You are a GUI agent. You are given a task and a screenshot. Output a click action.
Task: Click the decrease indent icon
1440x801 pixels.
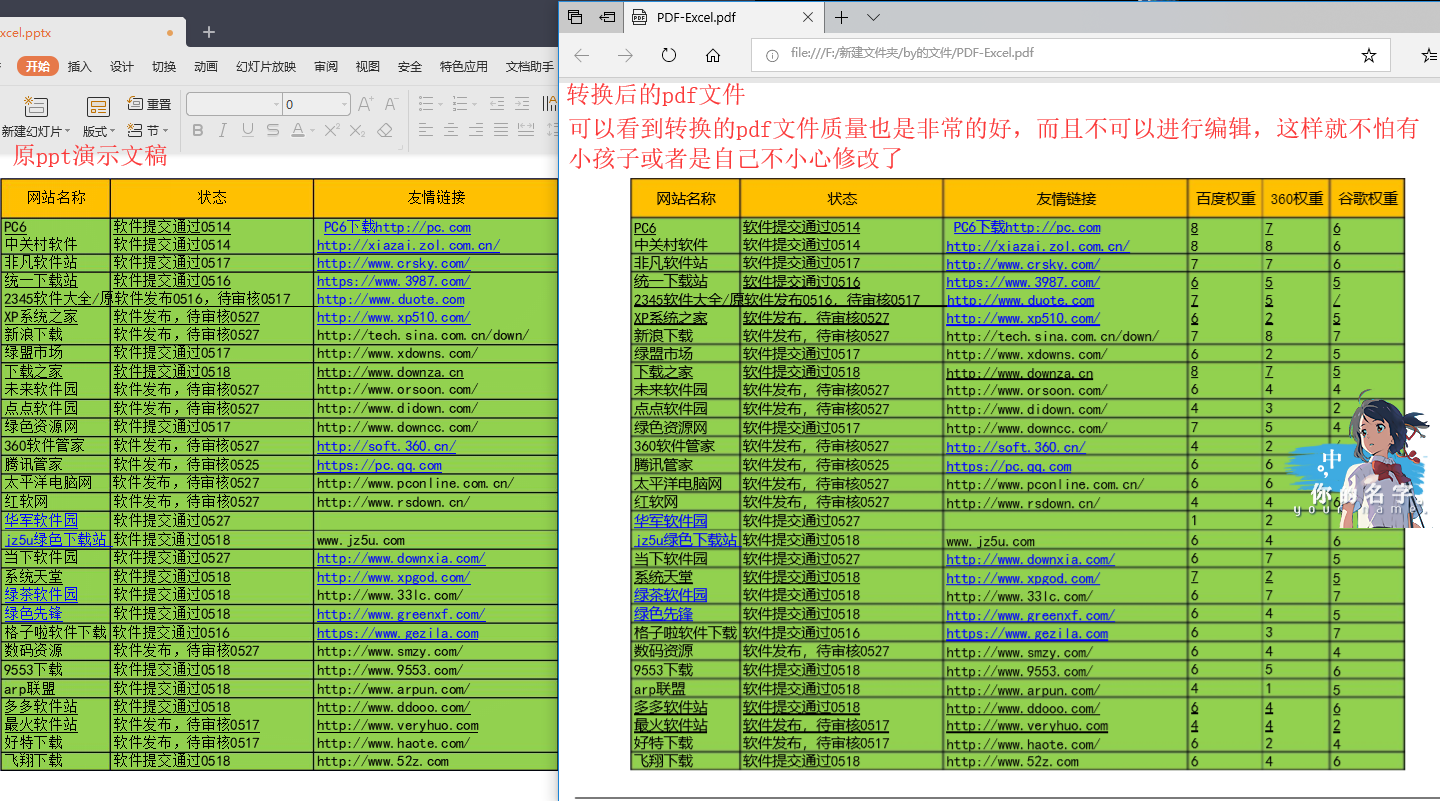point(497,104)
